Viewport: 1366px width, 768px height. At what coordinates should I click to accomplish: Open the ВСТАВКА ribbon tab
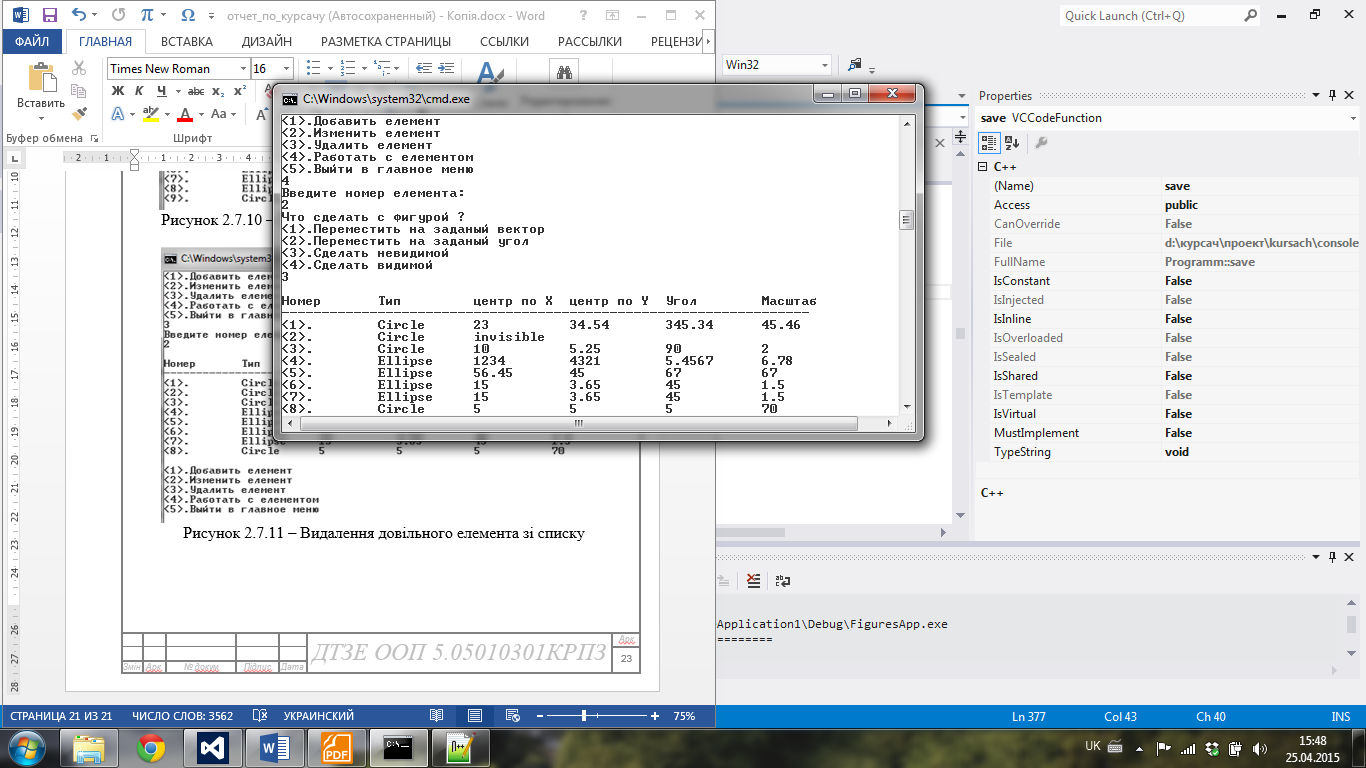(186, 41)
